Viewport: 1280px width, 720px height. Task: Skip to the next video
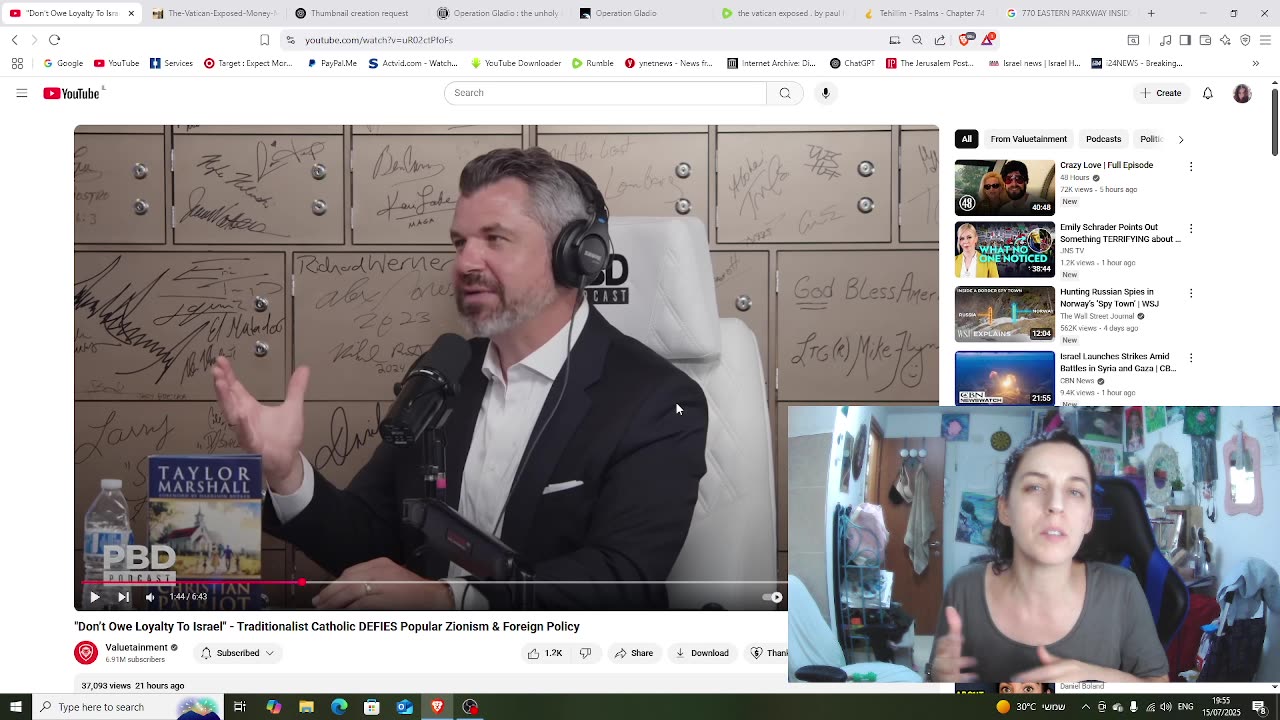(123, 597)
